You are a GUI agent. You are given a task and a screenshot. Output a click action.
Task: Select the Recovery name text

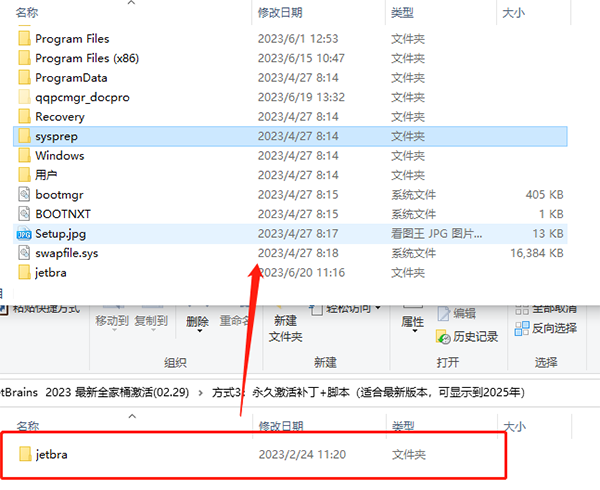pyautogui.click(x=60, y=117)
